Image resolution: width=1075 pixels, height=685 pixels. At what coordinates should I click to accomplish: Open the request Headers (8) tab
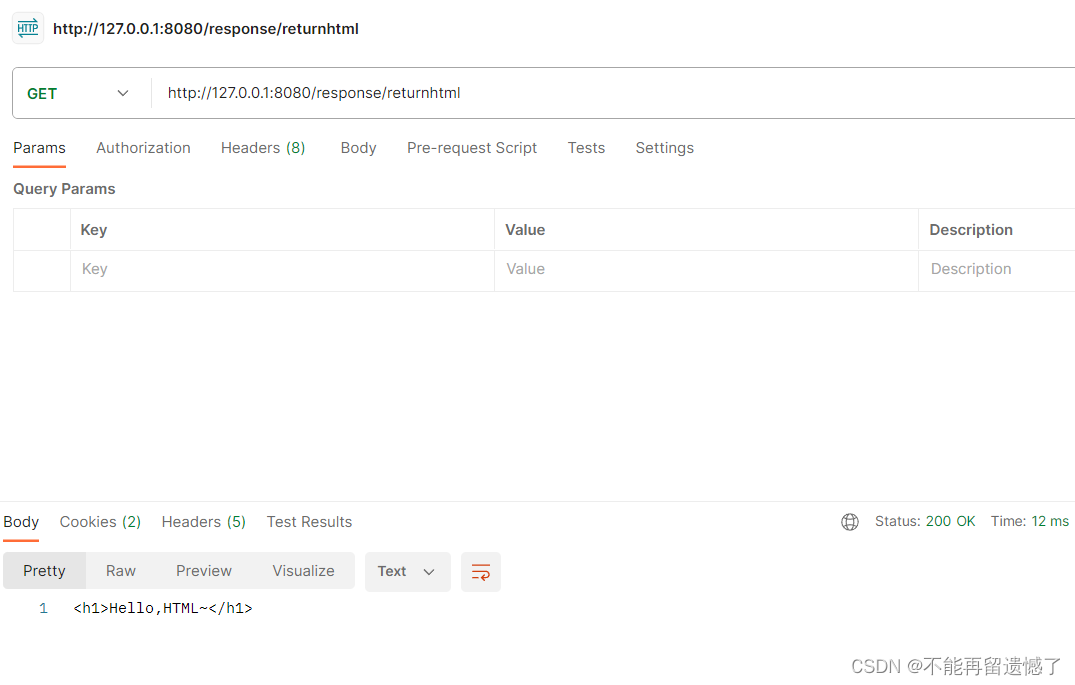point(263,148)
